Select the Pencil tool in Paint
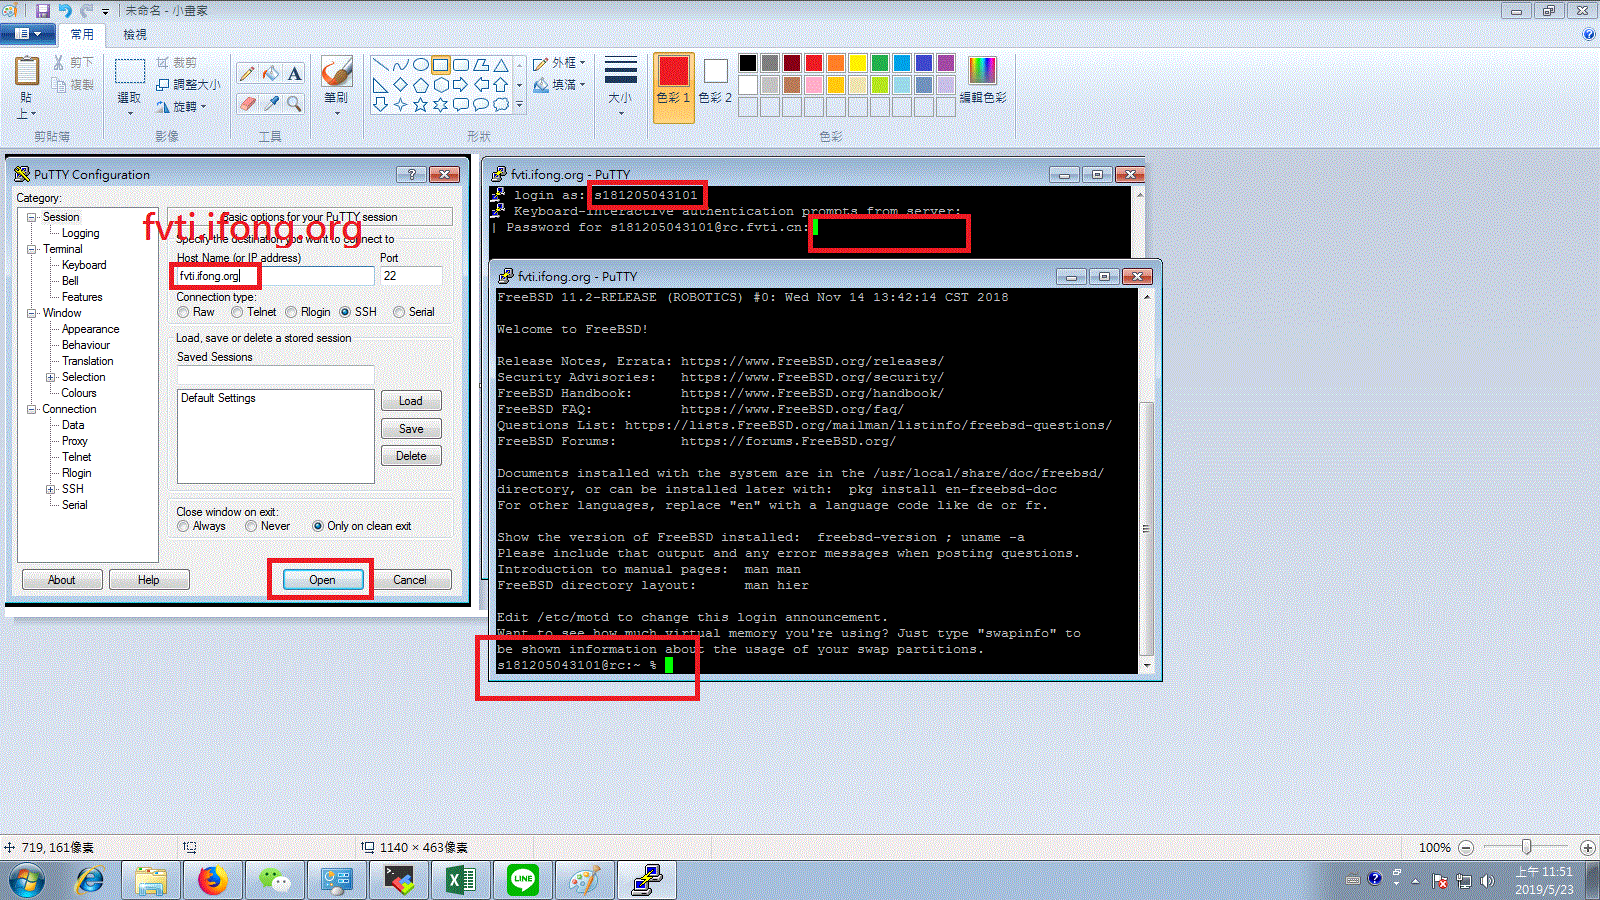Image resolution: width=1600 pixels, height=900 pixels. tap(247, 74)
